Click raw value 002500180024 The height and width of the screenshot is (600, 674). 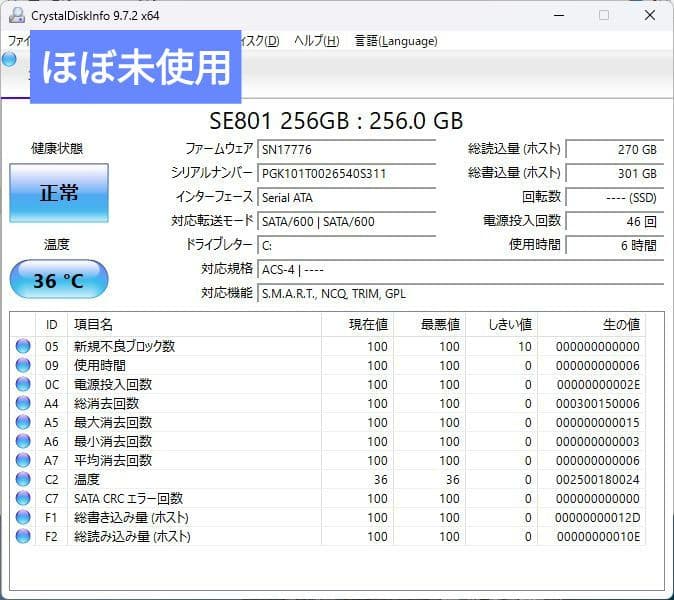[597, 479]
